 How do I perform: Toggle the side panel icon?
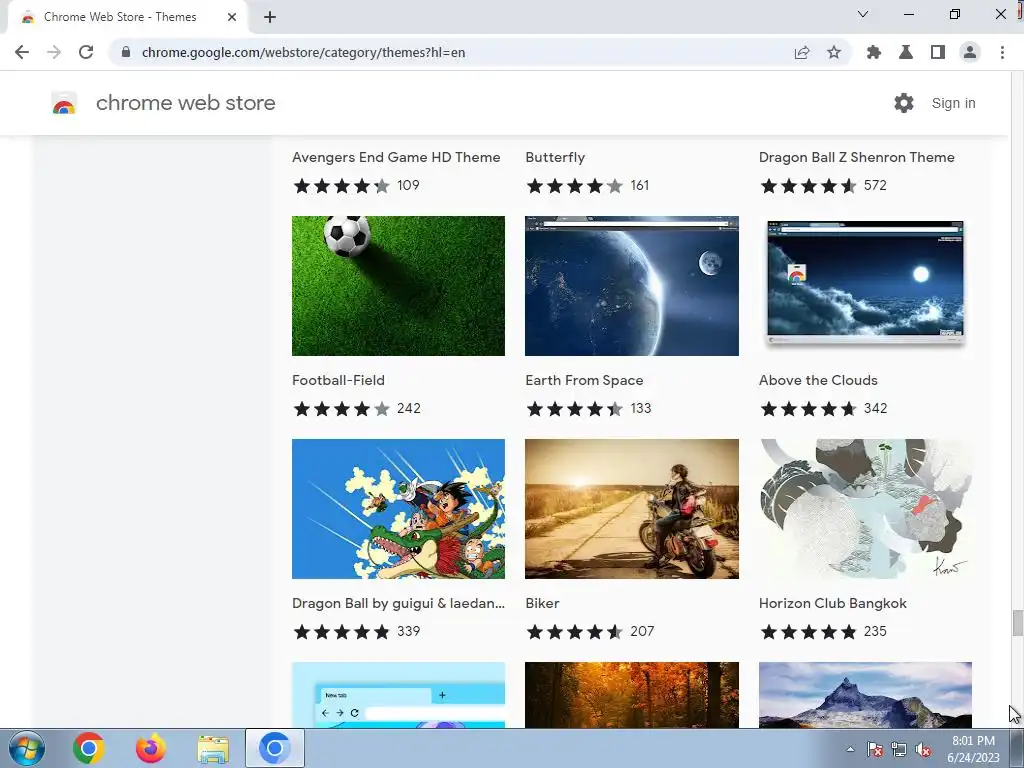(x=938, y=52)
